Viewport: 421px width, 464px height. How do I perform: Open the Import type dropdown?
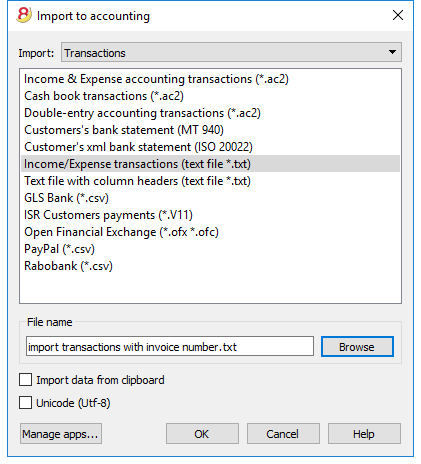(231, 53)
